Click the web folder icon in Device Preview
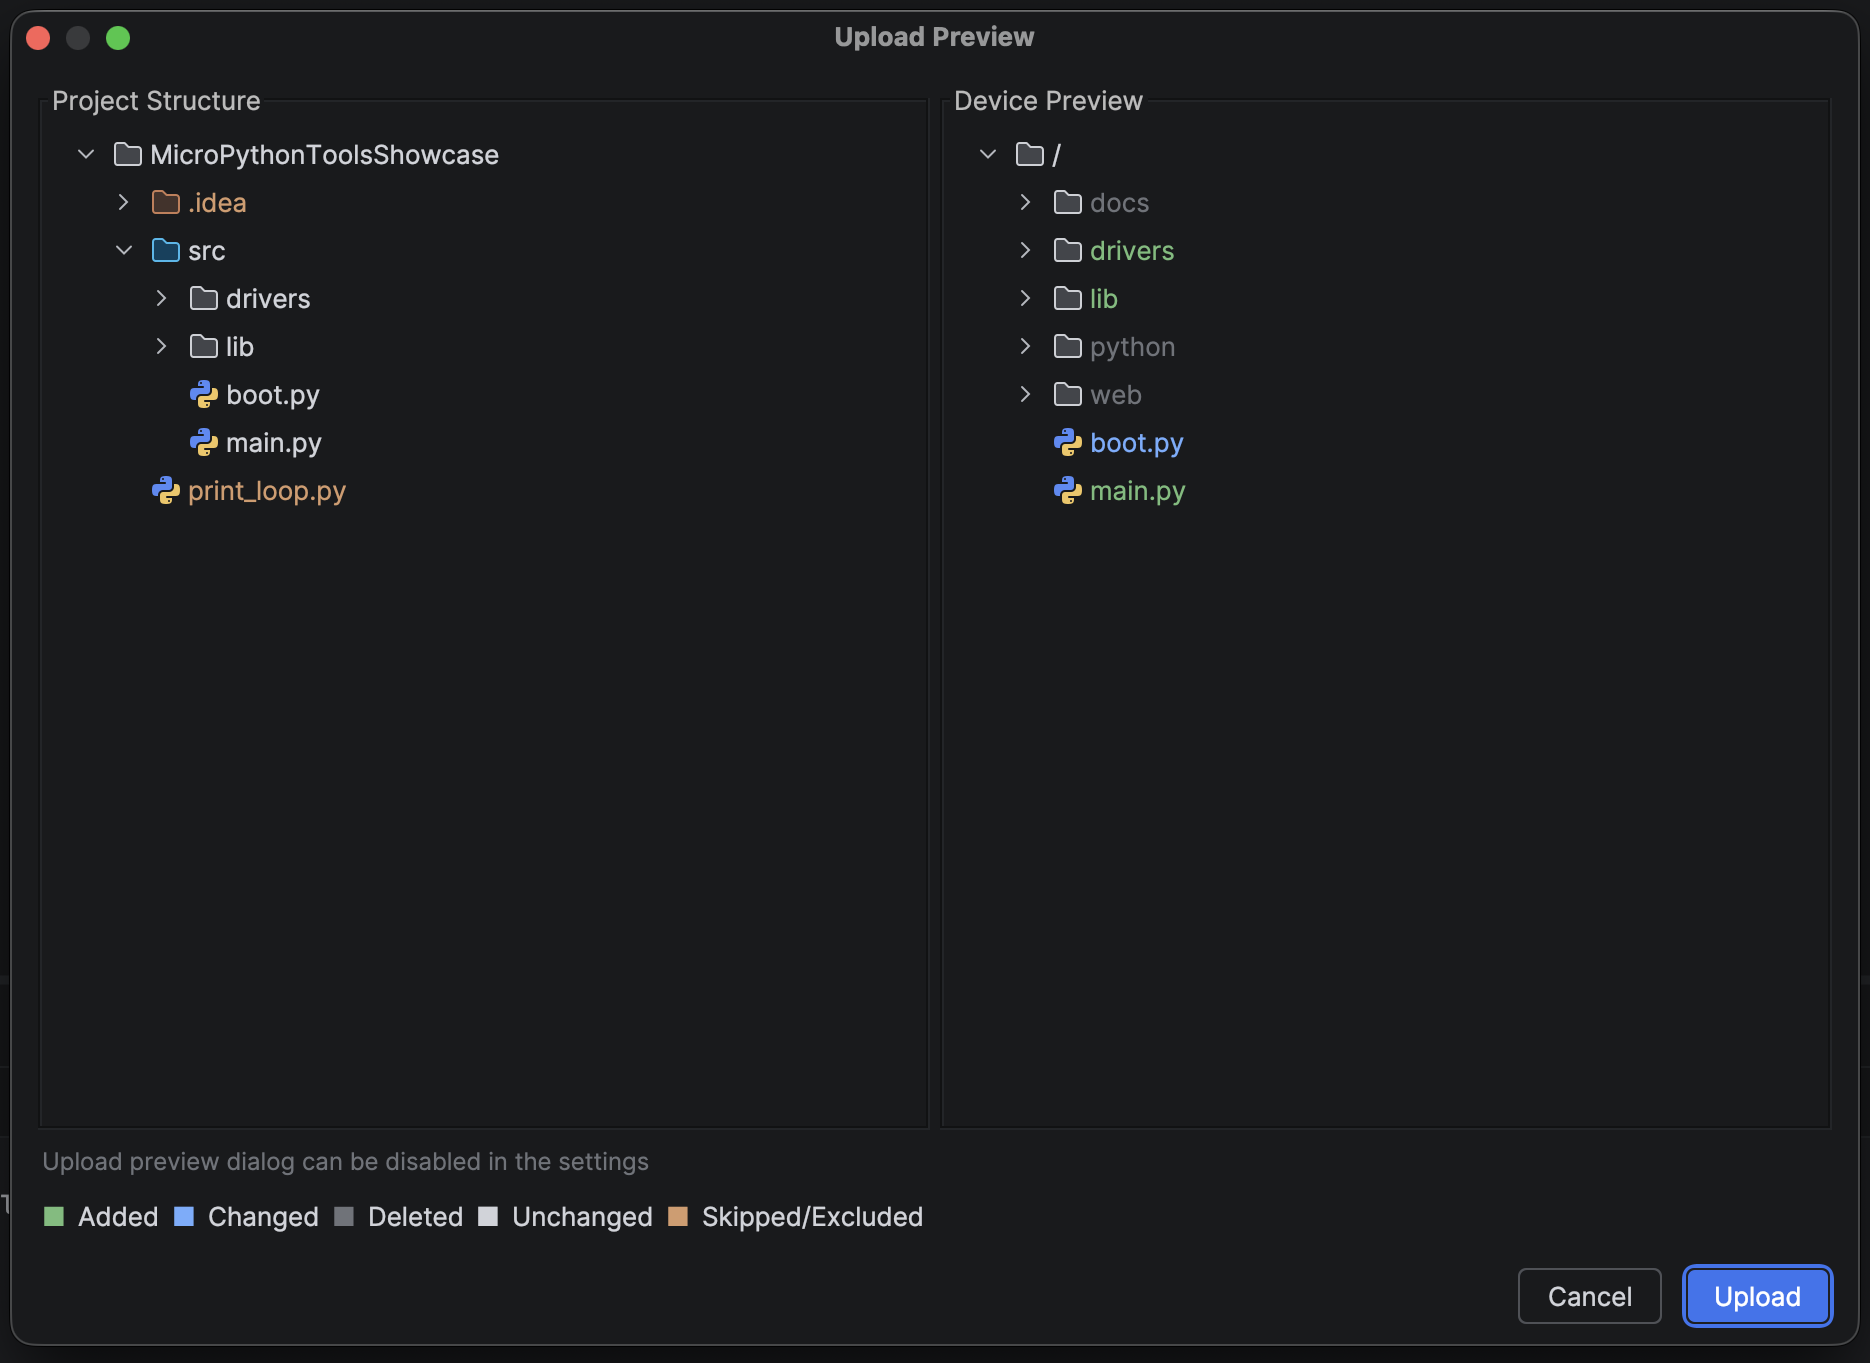The width and height of the screenshot is (1870, 1363). point(1068,395)
